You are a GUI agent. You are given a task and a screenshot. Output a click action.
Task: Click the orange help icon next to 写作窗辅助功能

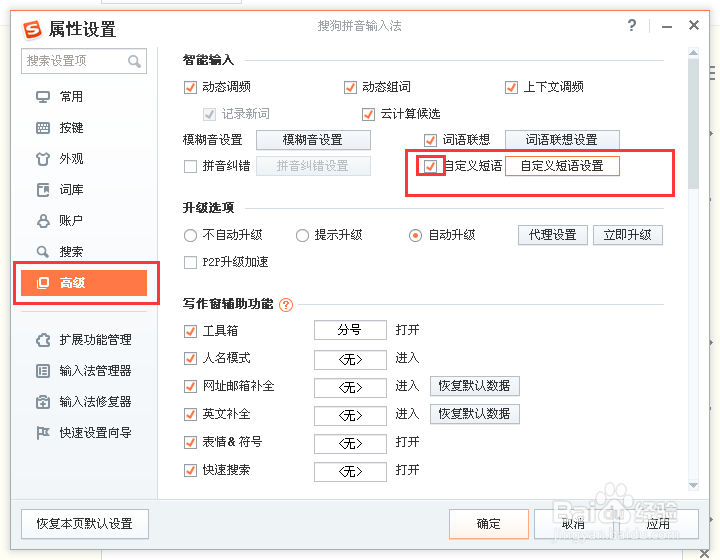click(x=286, y=305)
